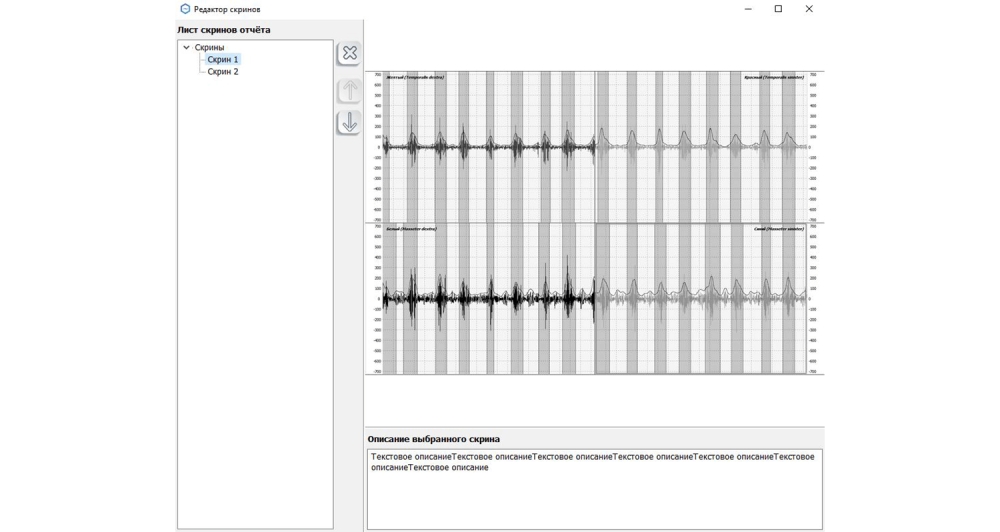Viewport: 1000px width, 532px height.
Task: Click the Masseter dextra chart panel
Action: (490, 298)
